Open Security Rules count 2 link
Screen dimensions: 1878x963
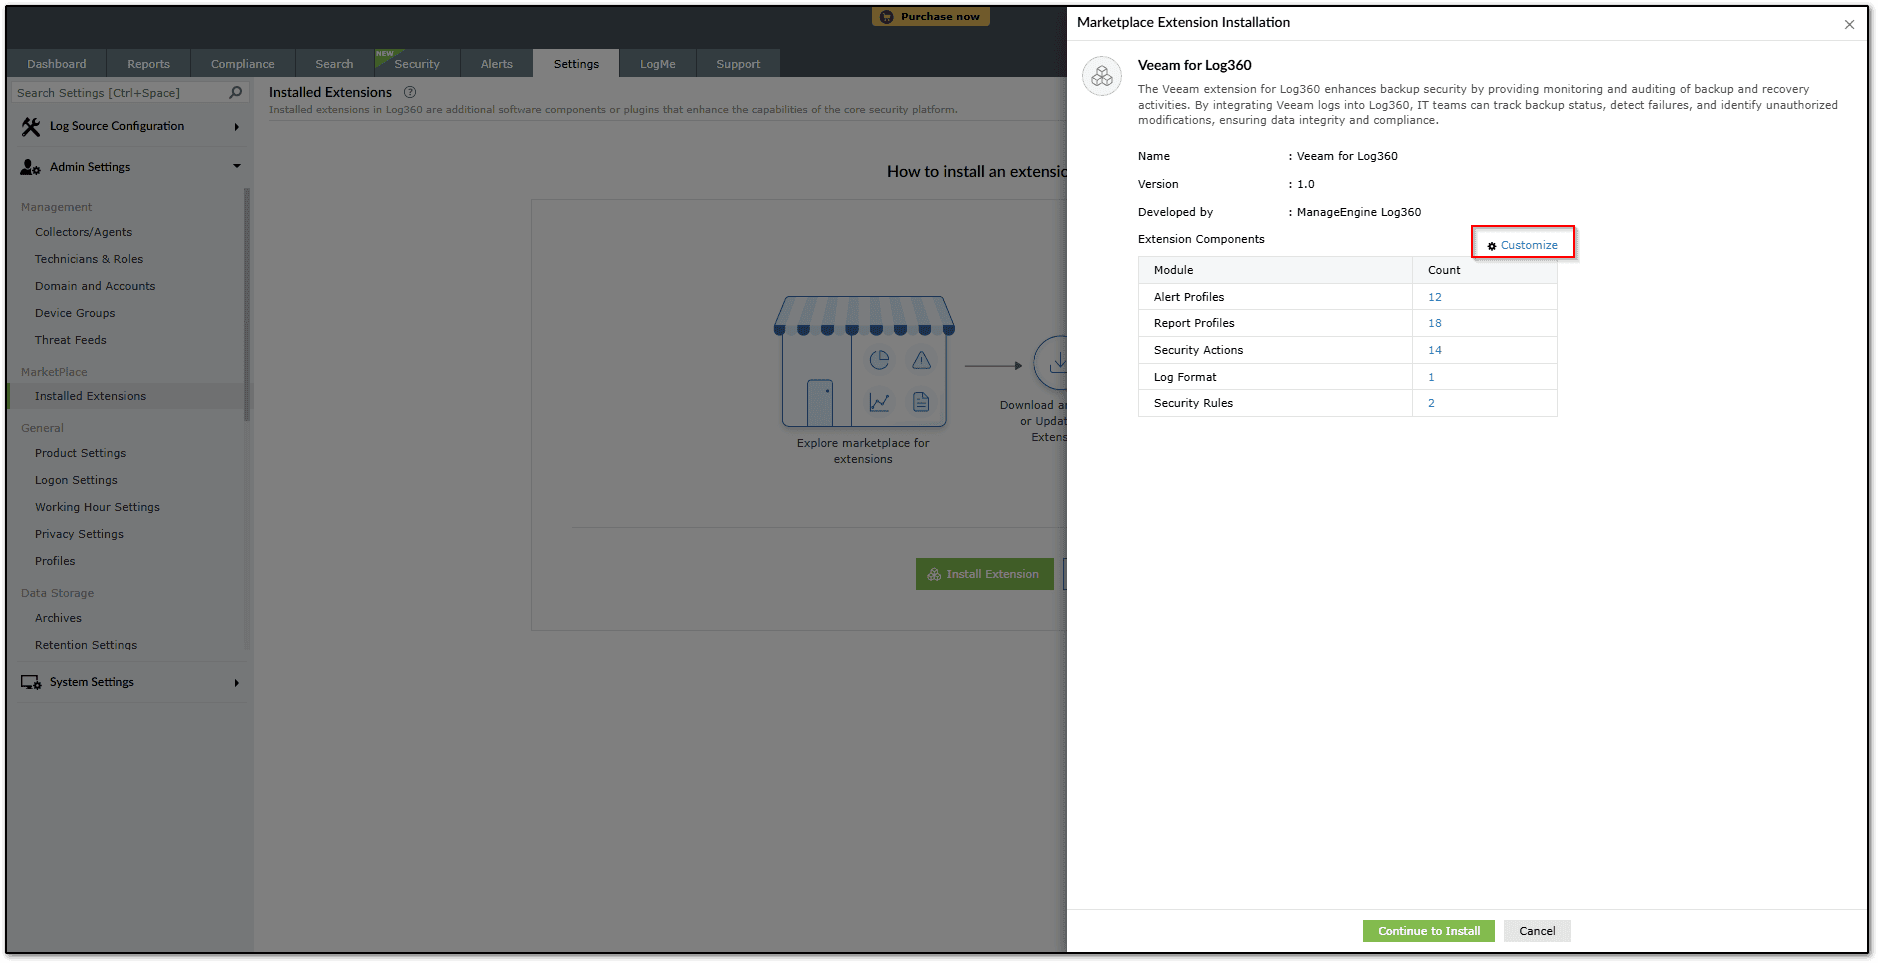point(1431,403)
